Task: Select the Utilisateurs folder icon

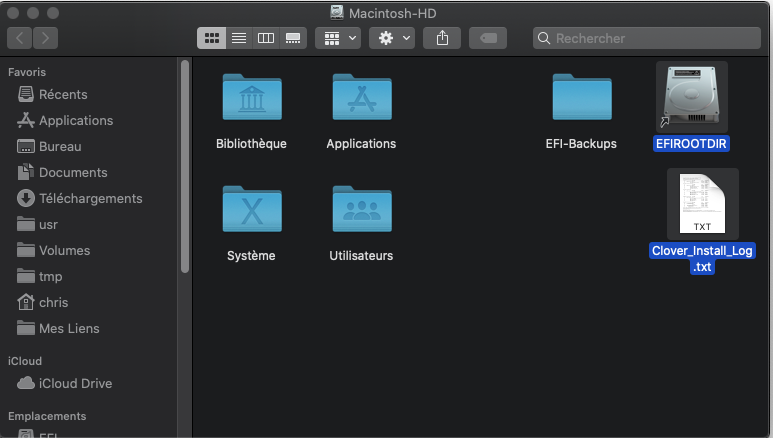Action: (362, 209)
